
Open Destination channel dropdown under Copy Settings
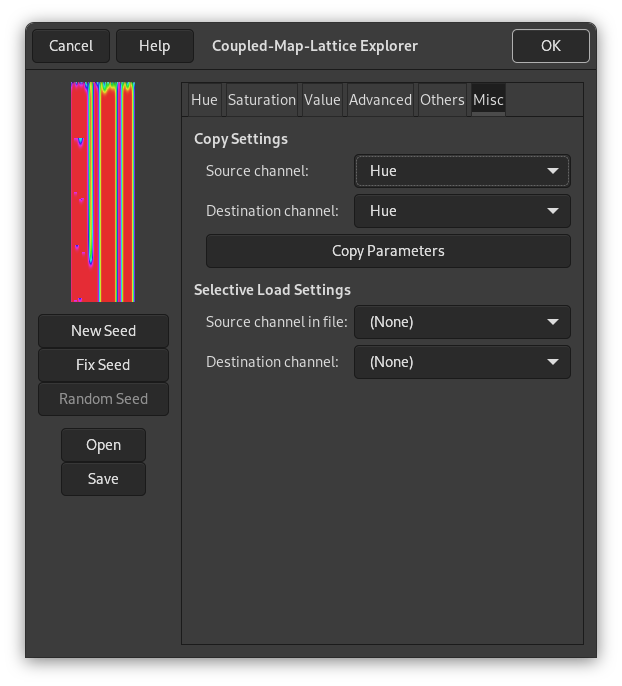[x=462, y=211]
